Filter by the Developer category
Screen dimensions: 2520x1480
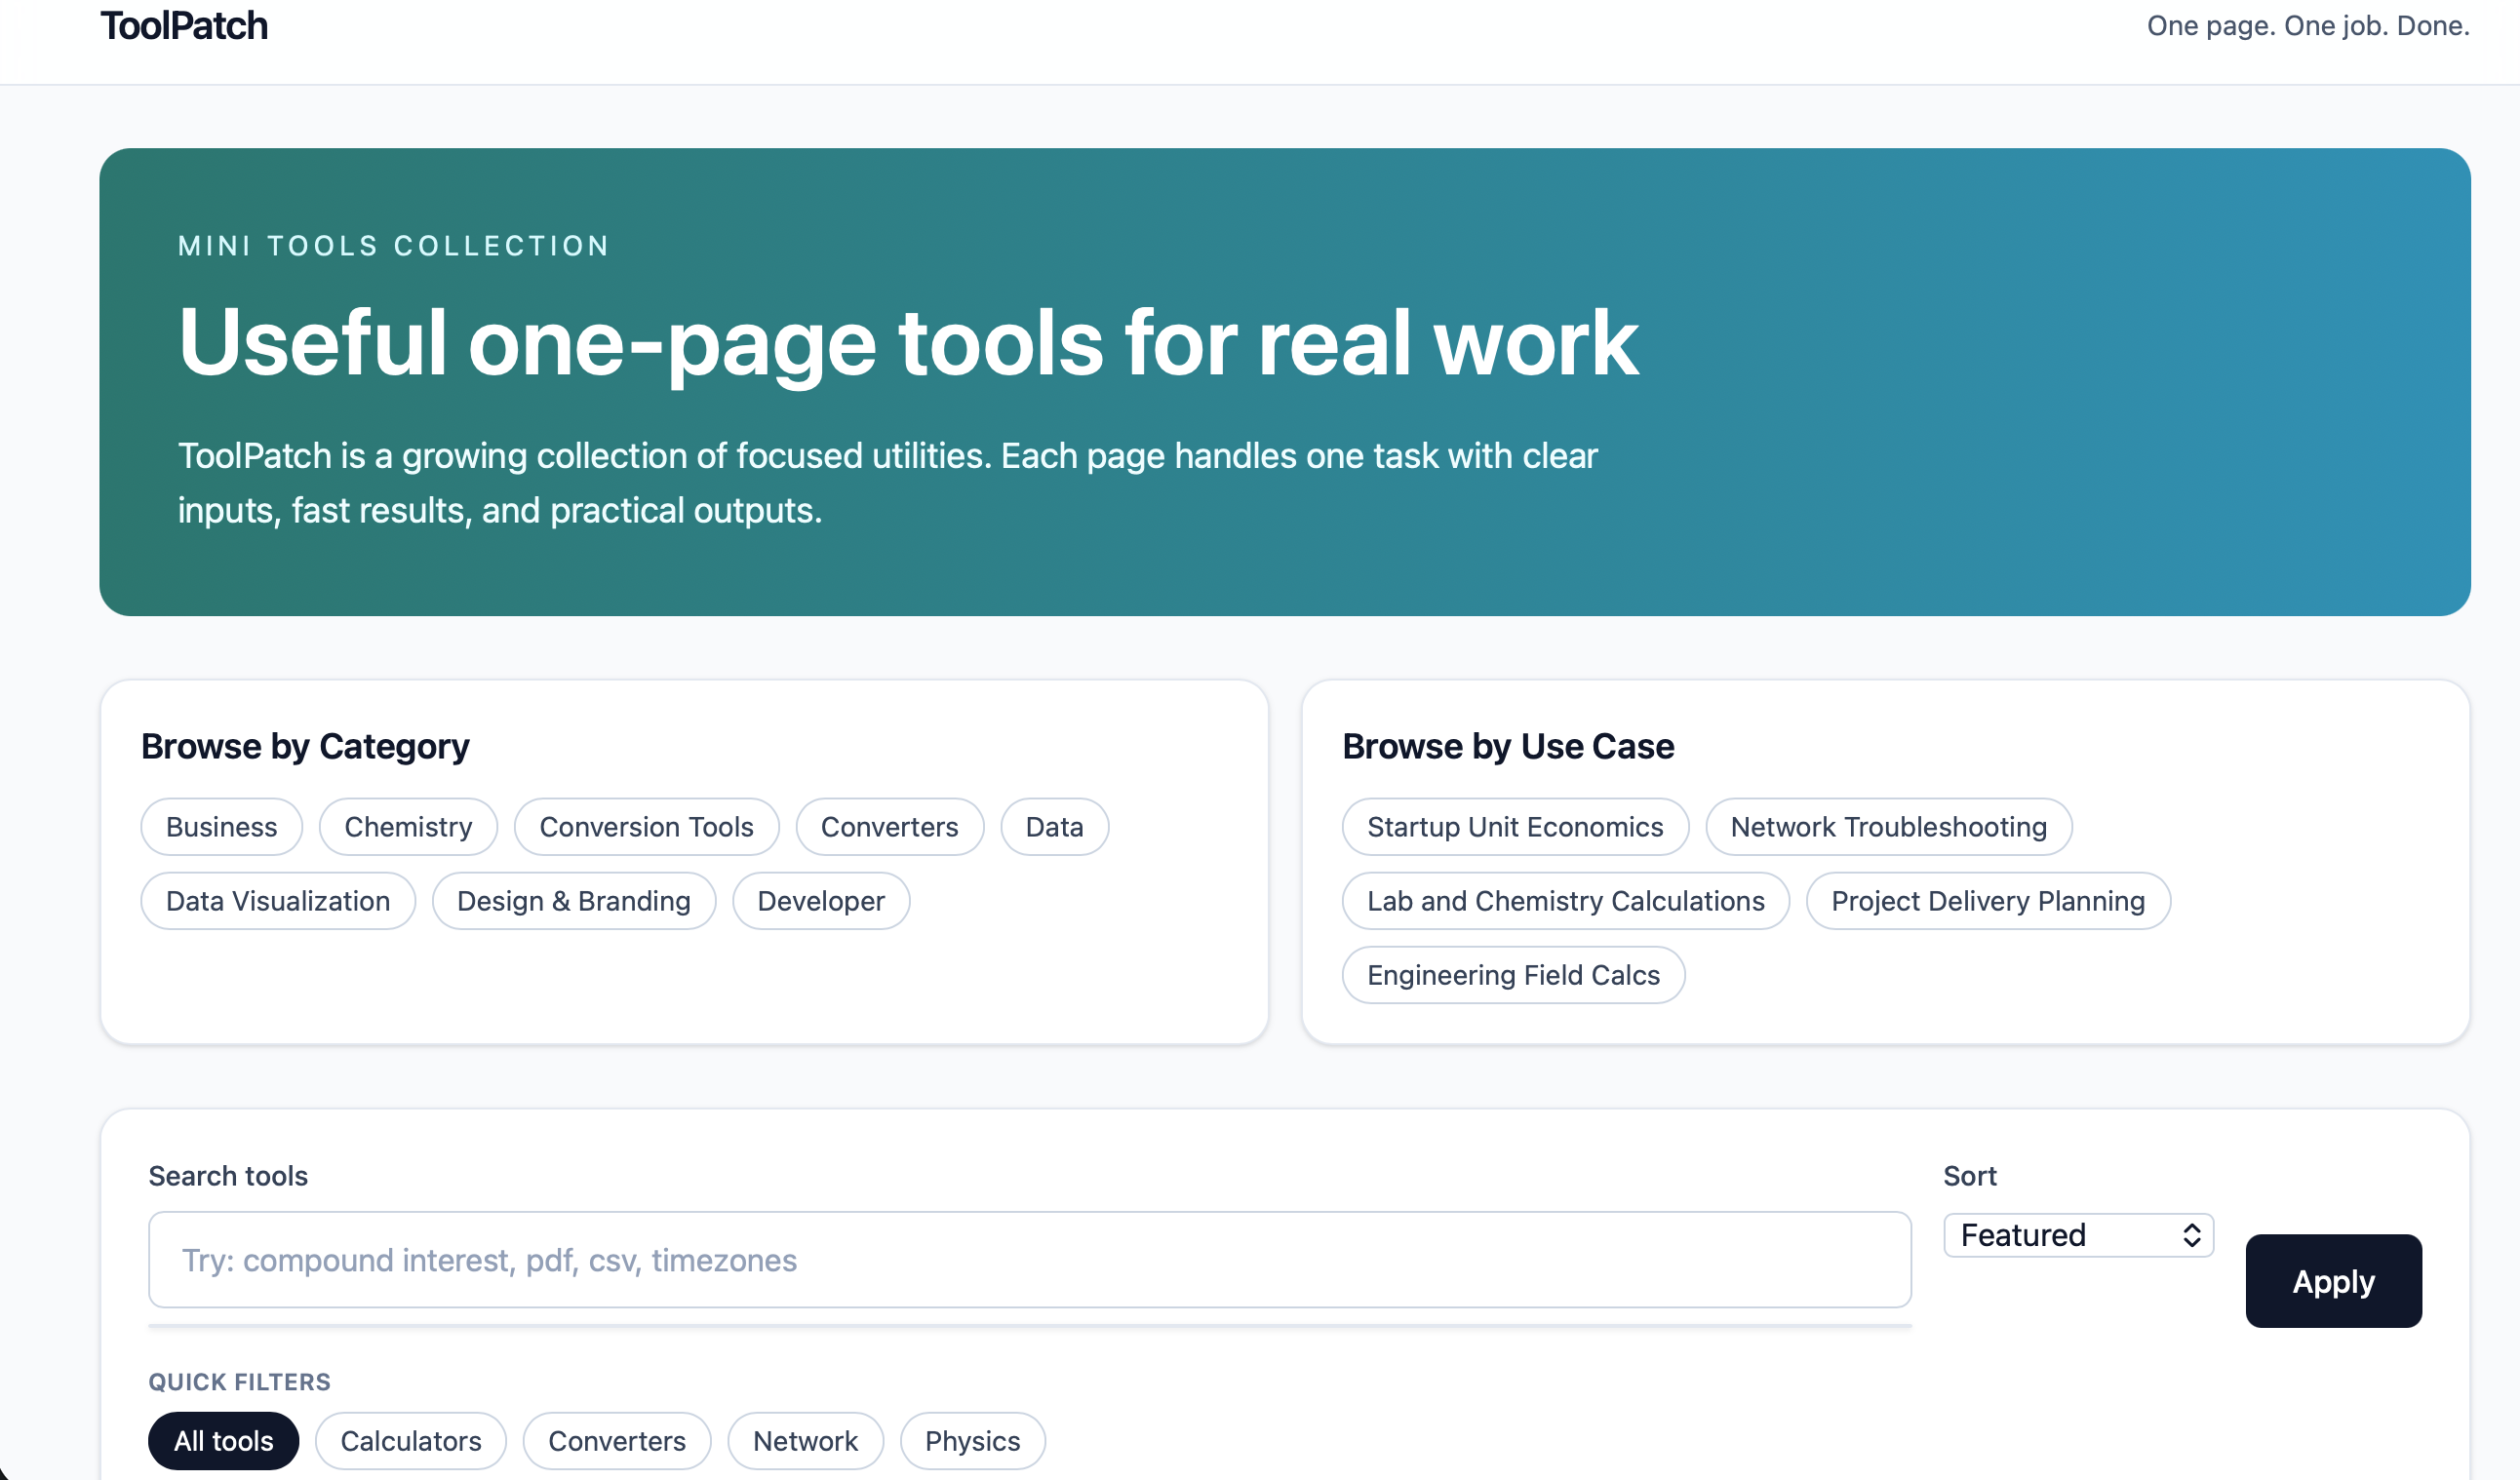click(821, 900)
